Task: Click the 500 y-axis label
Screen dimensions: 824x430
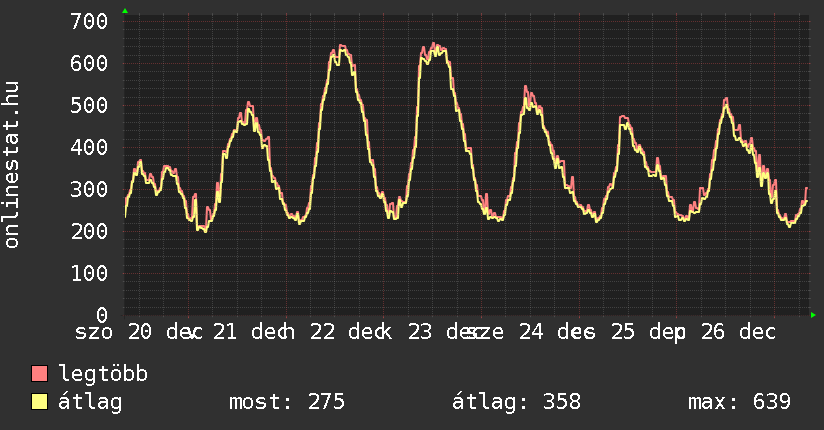Action: pos(90,105)
